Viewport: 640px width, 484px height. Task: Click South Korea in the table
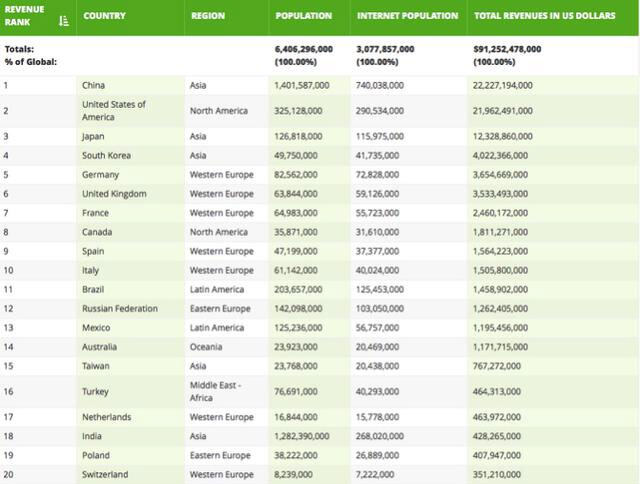pos(105,155)
